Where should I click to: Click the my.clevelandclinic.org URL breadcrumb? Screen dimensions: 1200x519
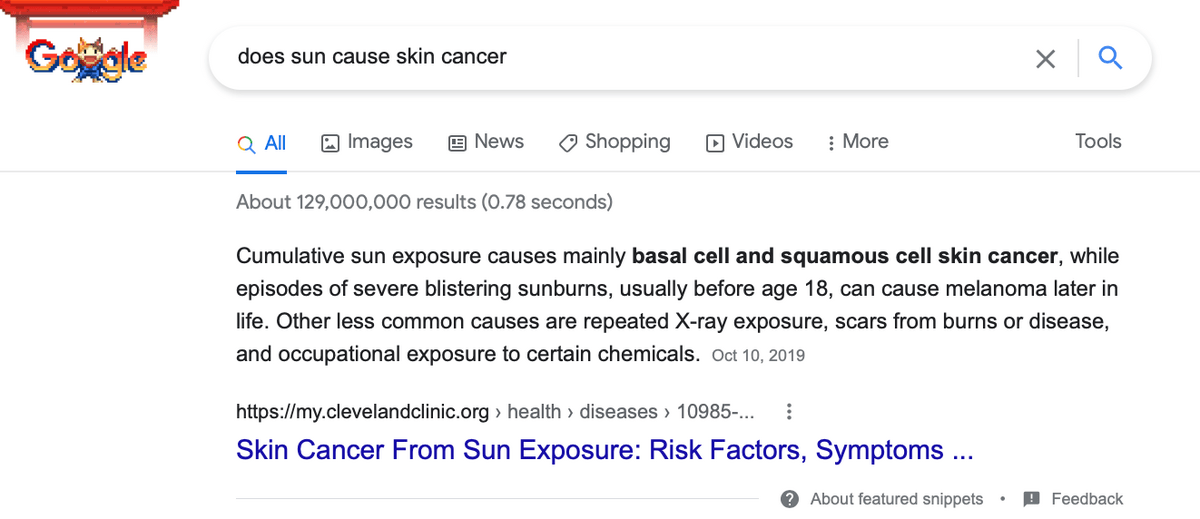[x=362, y=411]
